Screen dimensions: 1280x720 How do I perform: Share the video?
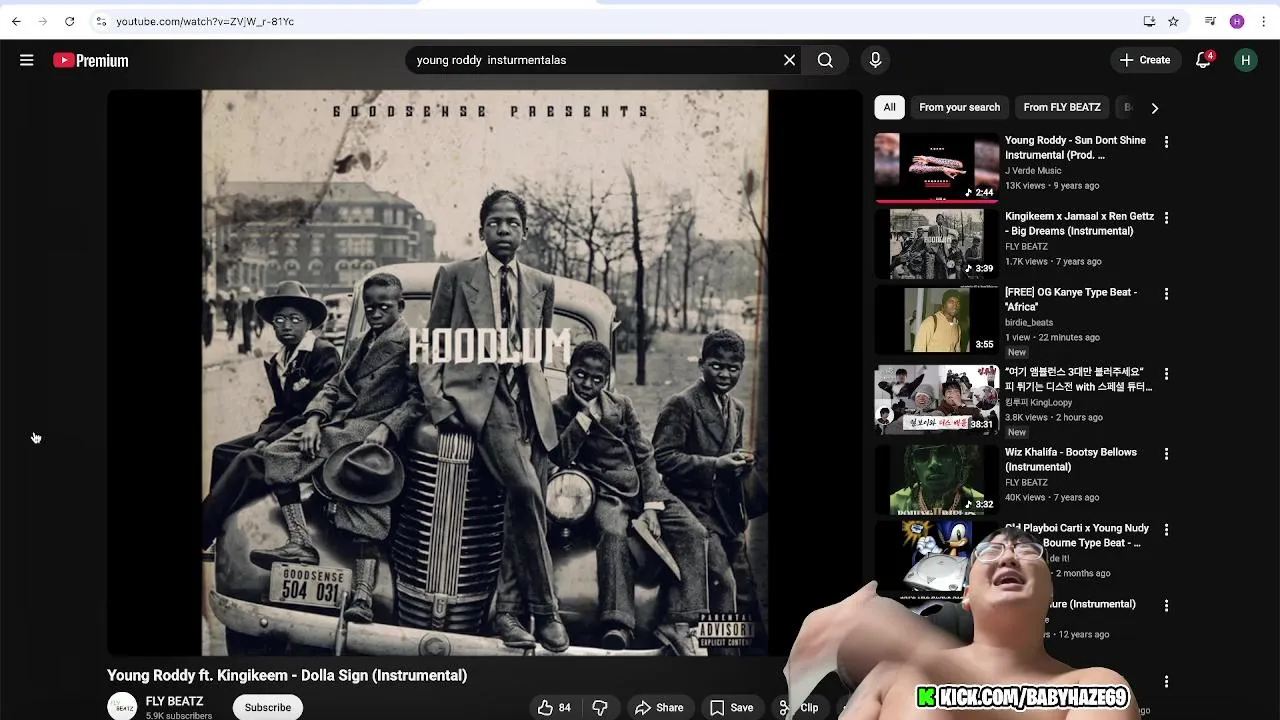point(659,707)
